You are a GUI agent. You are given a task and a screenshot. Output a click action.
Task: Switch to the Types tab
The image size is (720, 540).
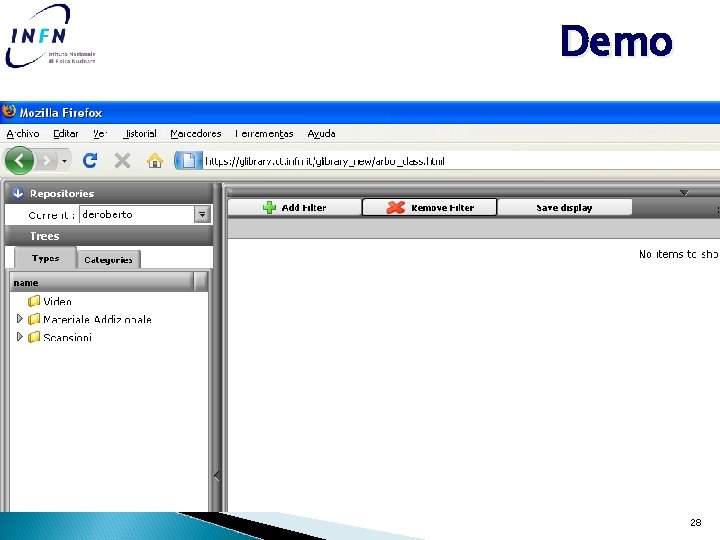(x=45, y=258)
